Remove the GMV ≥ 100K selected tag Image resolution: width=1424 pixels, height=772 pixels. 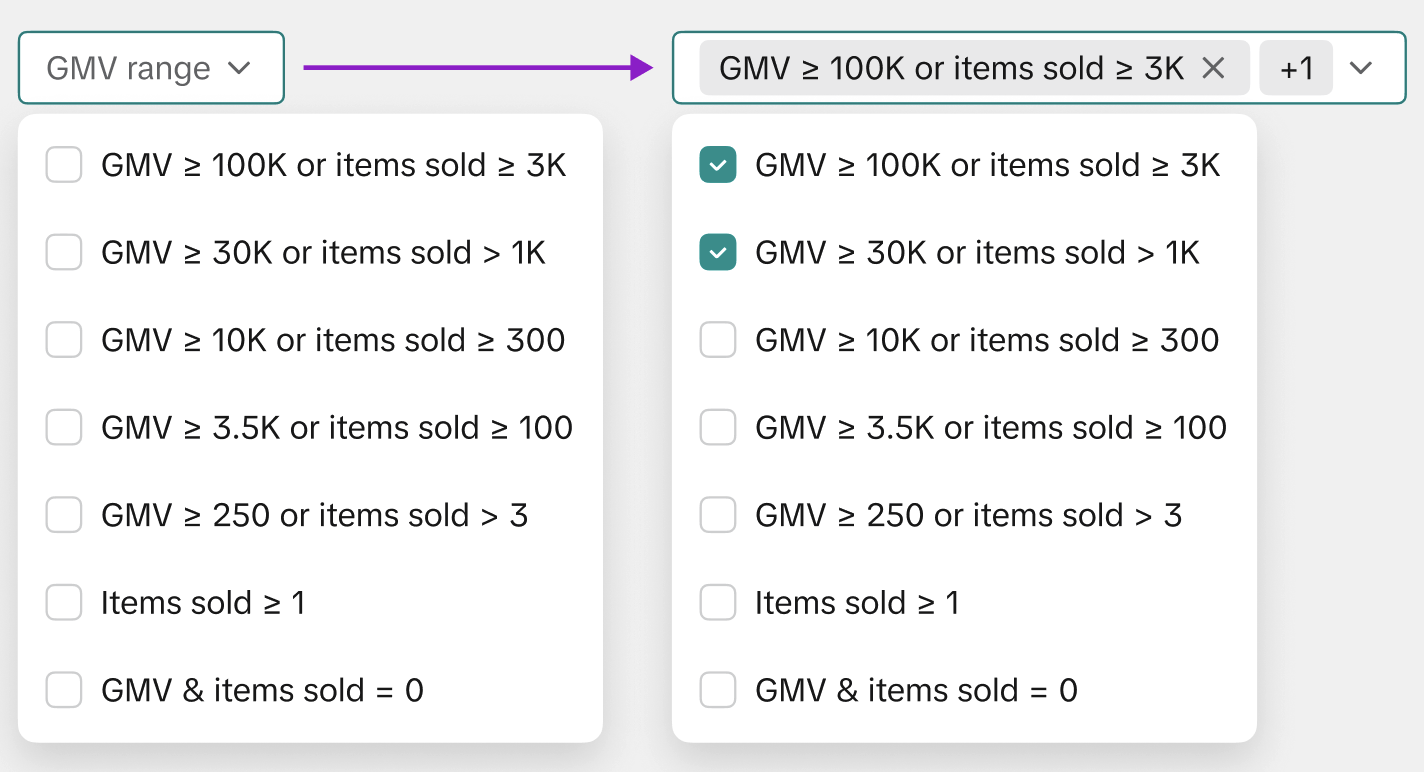1213,68
